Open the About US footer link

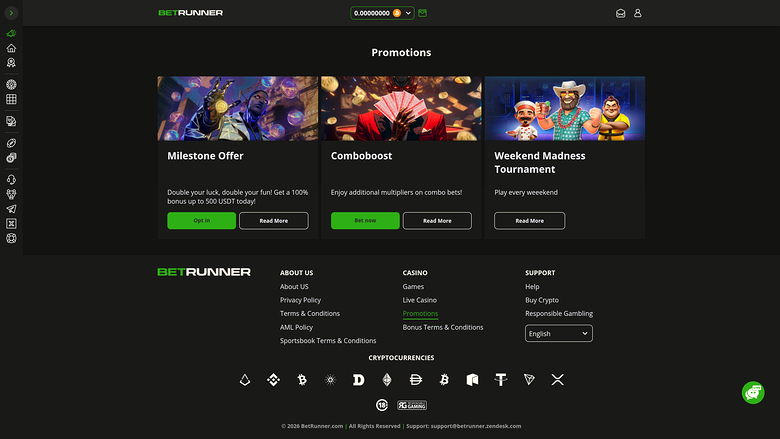[294, 287]
